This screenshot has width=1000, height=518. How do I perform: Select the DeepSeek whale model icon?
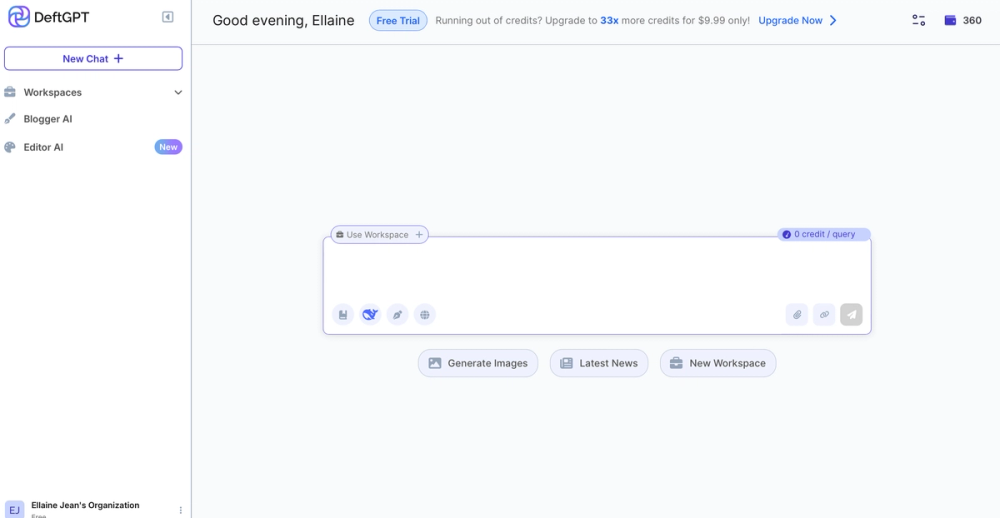tap(370, 314)
